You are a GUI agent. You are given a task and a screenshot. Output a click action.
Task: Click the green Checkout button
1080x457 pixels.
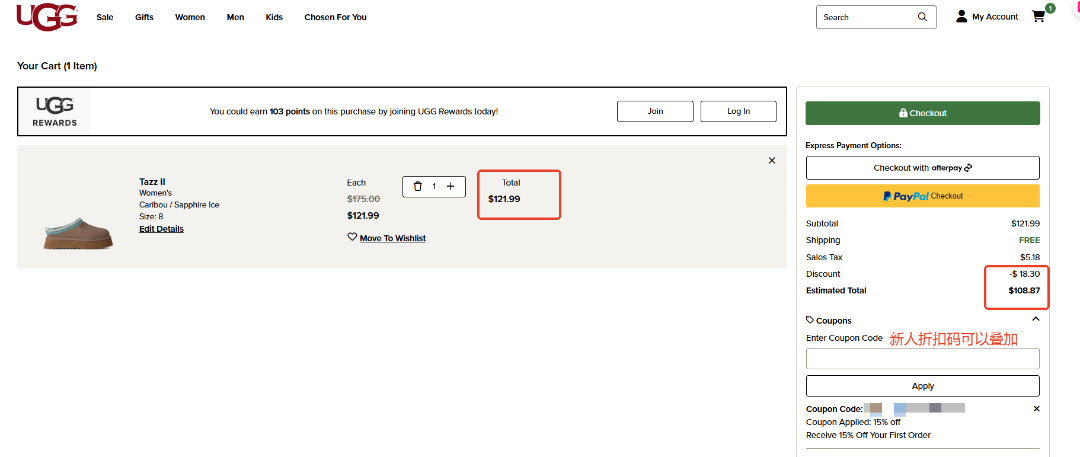coord(922,113)
